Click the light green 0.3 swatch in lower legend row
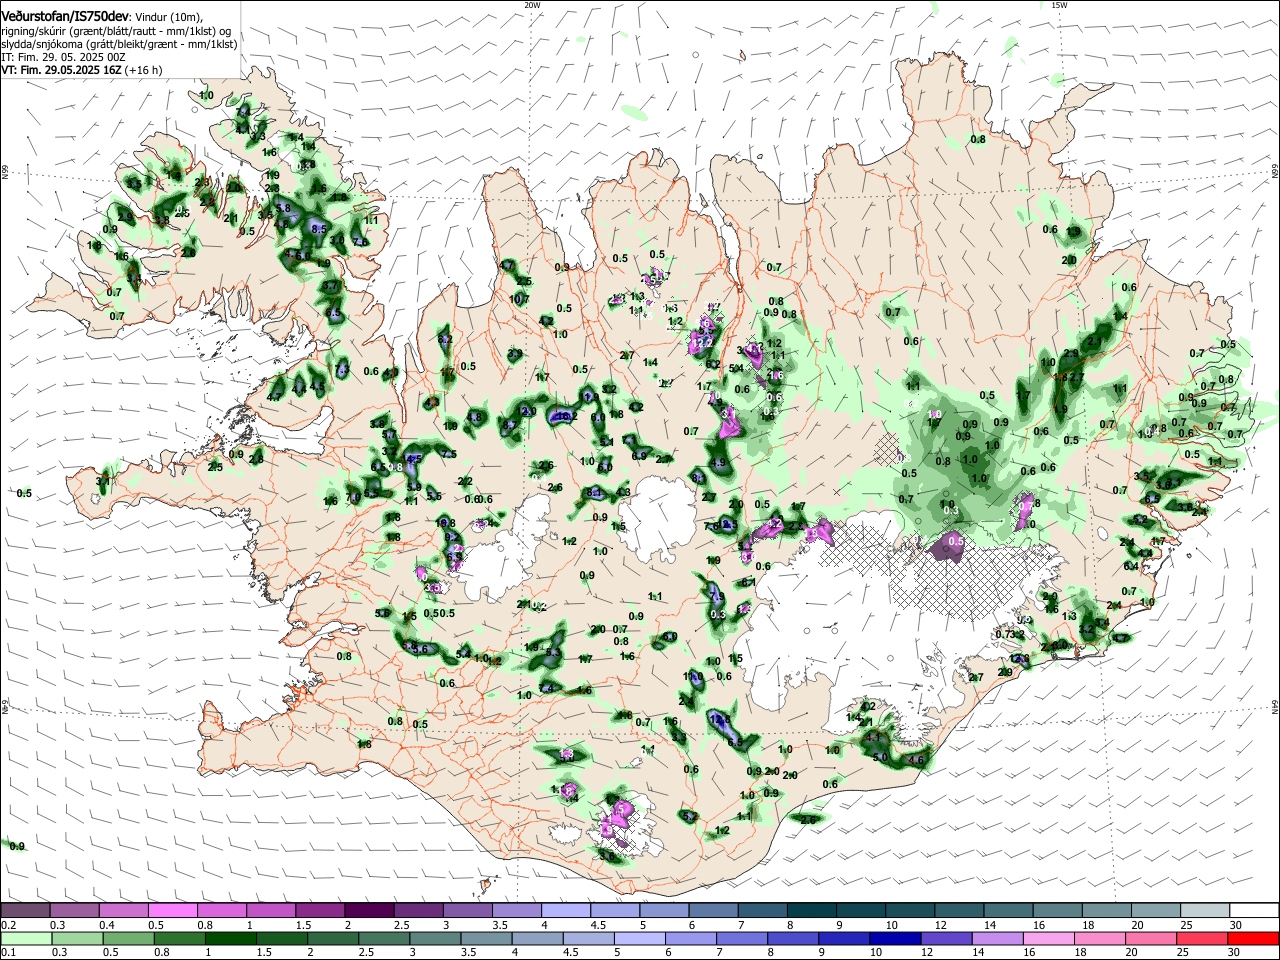The width and height of the screenshot is (1280, 960). [x=76, y=938]
